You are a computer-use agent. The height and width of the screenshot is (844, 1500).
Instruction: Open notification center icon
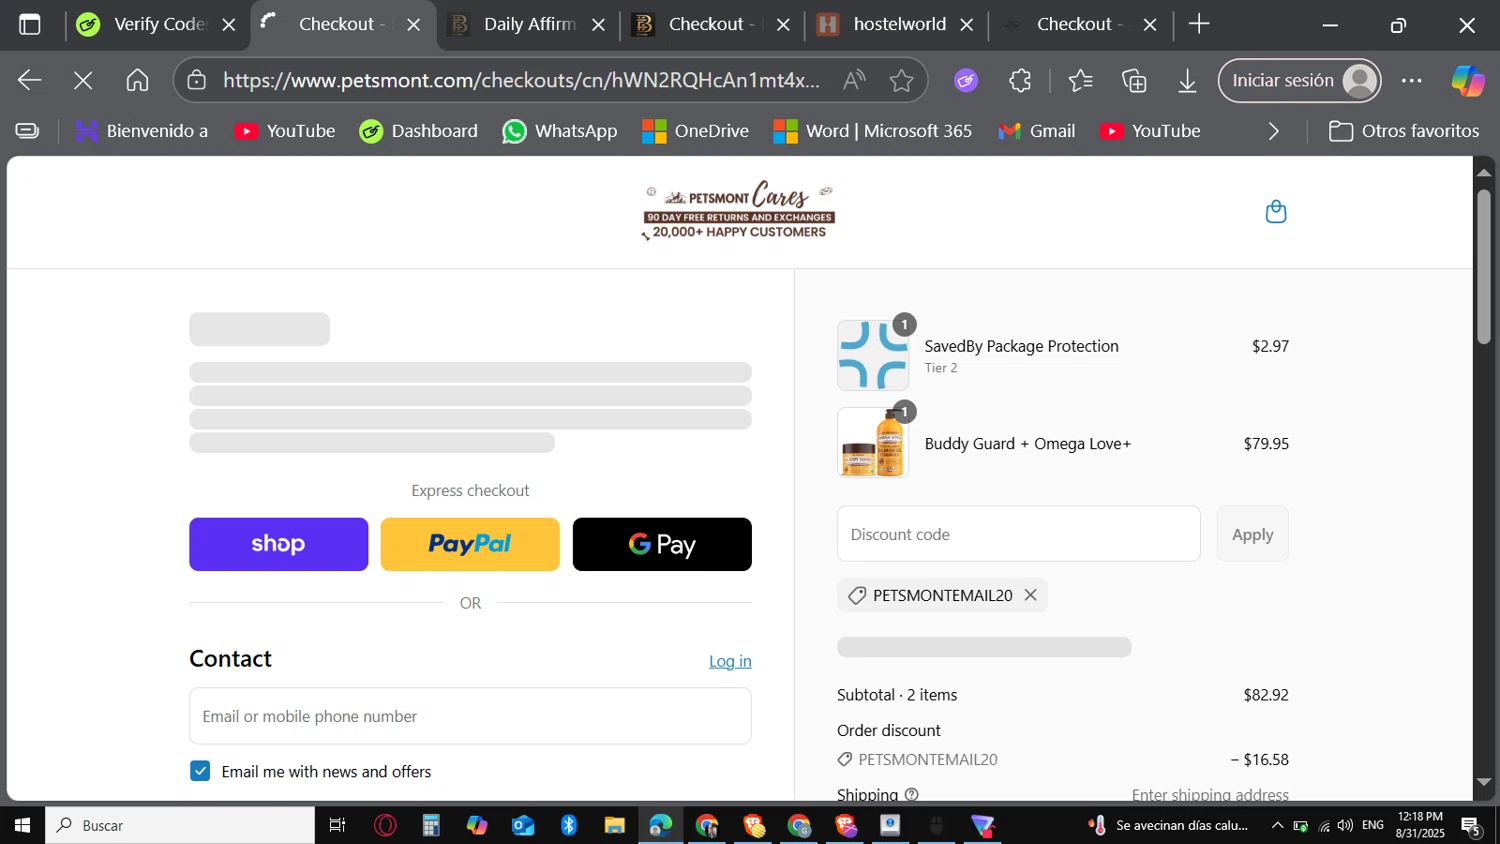pos(1471,826)
